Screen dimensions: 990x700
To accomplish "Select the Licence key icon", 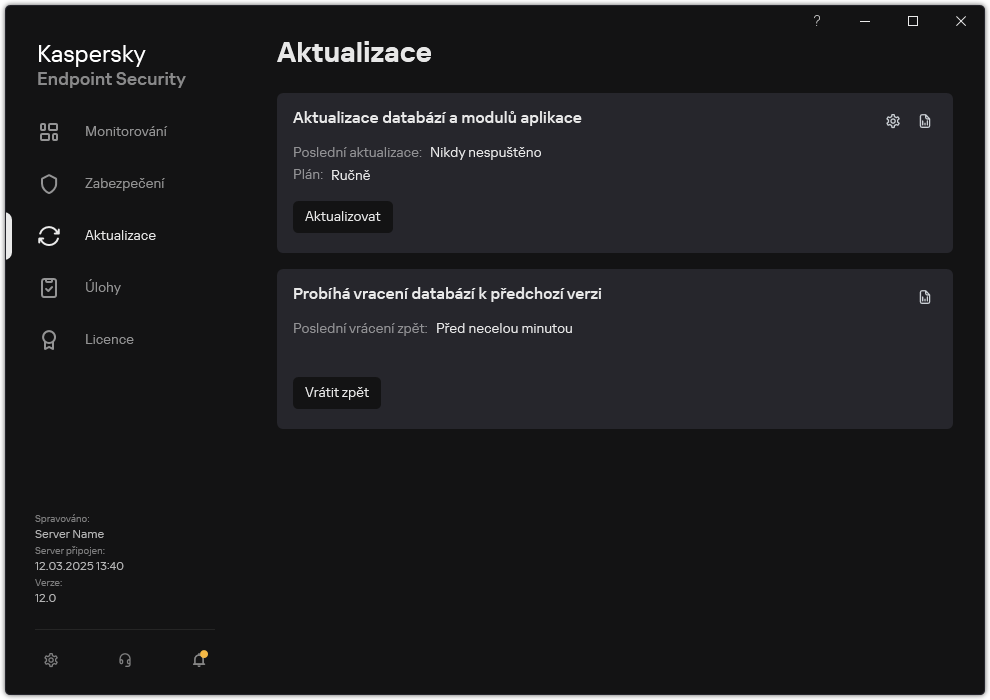I will pyautogui.click(x=48, y=339).
